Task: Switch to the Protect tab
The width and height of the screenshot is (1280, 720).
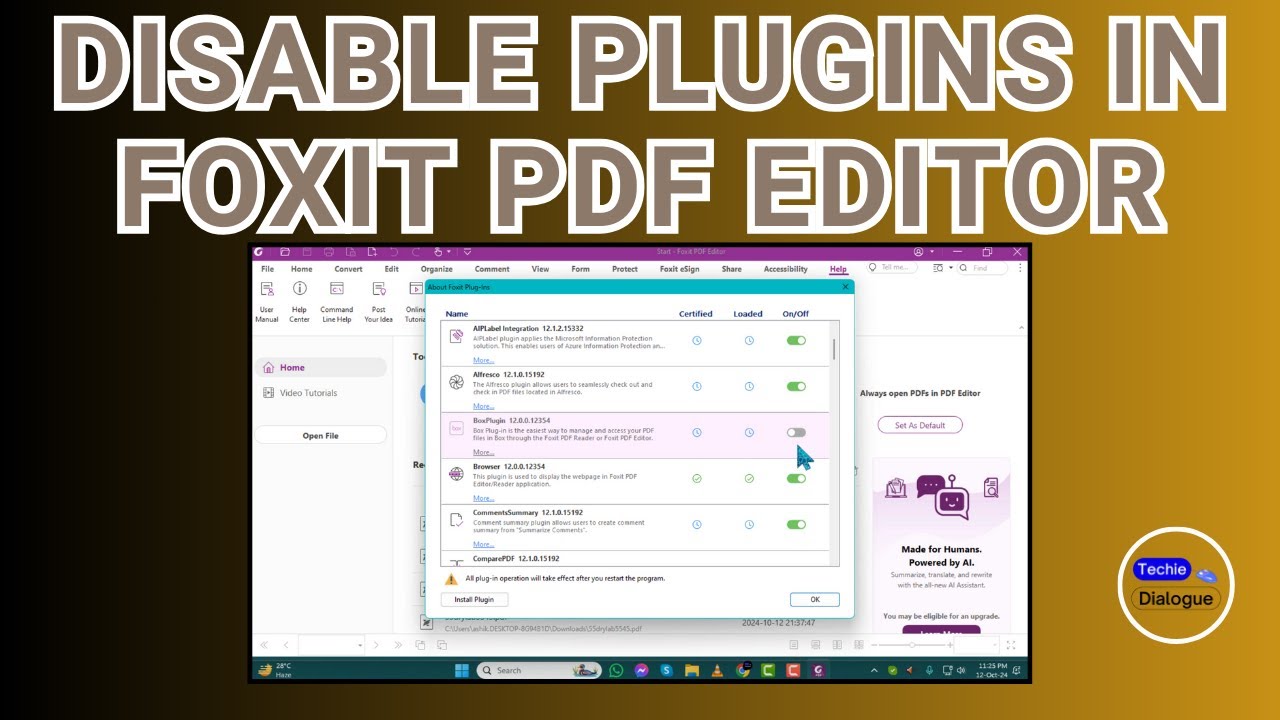Action: (x=625, y=269)
